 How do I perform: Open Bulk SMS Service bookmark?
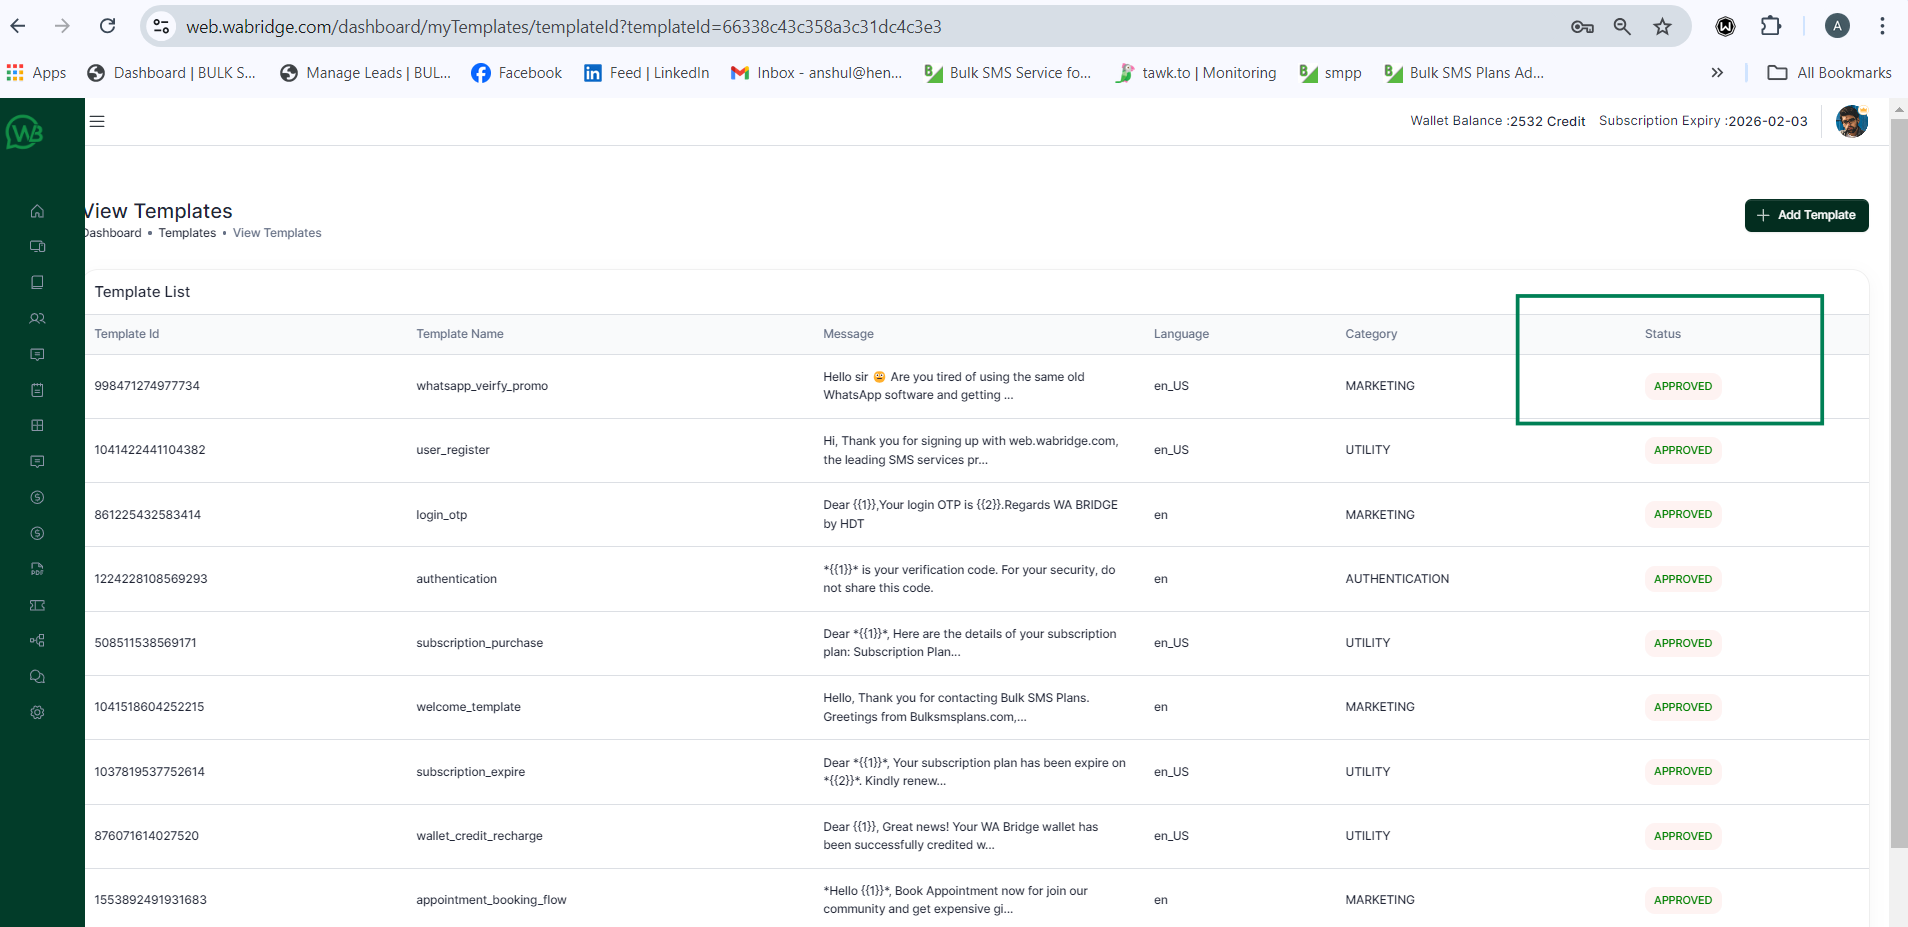[1007, 73]
